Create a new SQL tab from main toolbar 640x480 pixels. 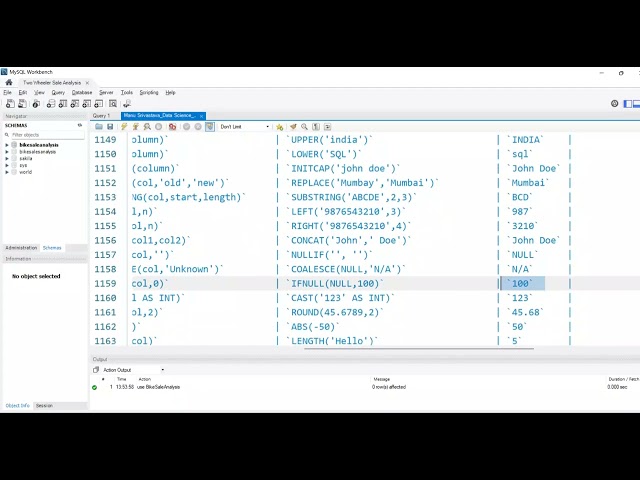(10, 104)
